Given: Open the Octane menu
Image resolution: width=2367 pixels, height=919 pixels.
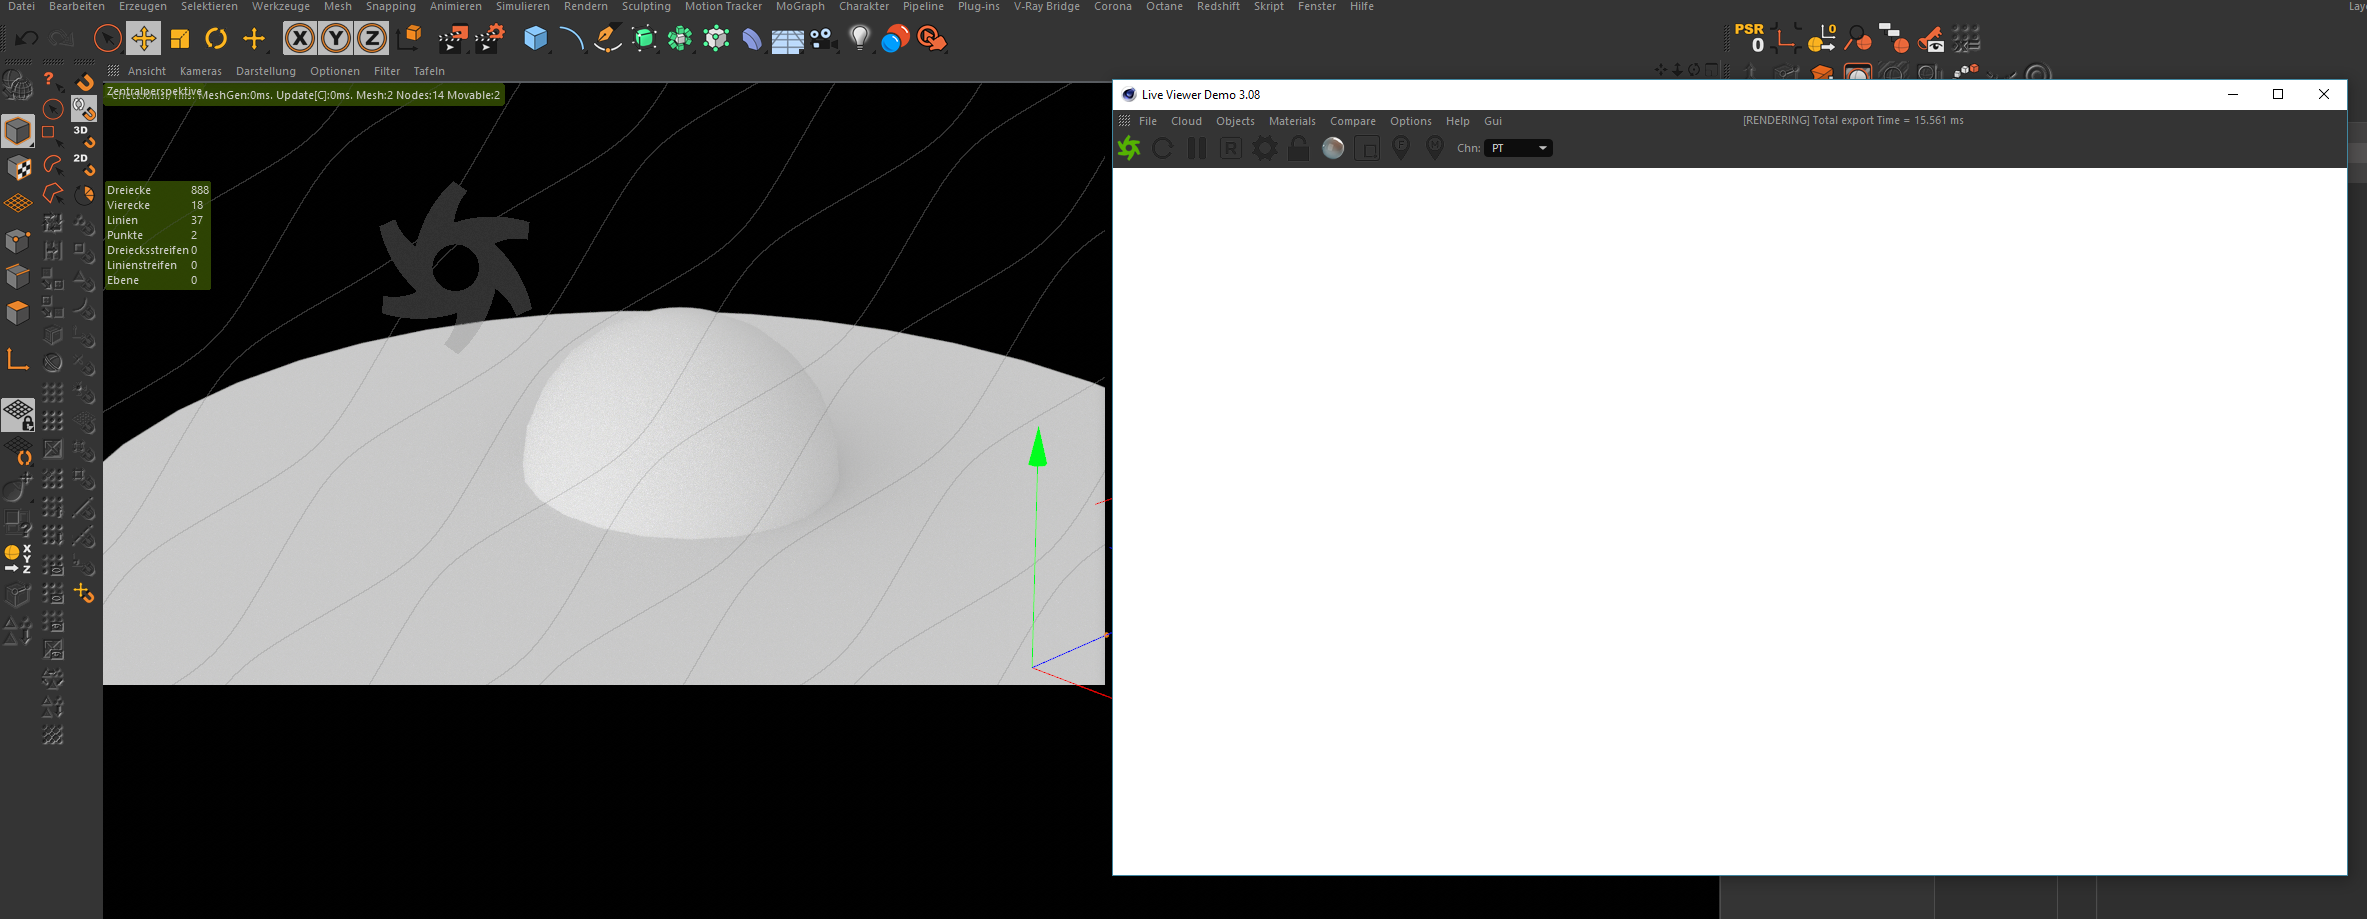Looking at the screenshot, I should 1164,6.
